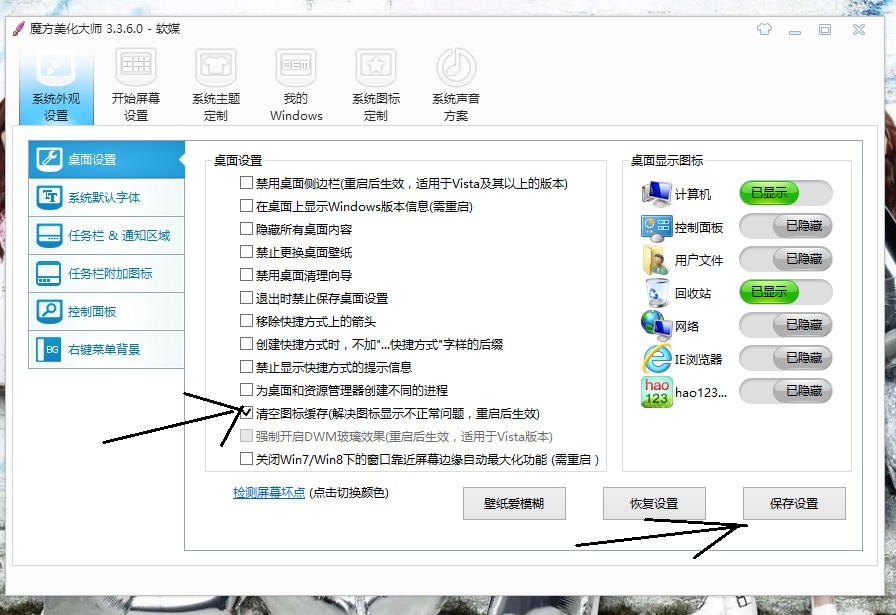The width and height of the screenshot is (896, 615).
Task: Open the 系统主题定制 shirt icon
Action: click(216, 67)
